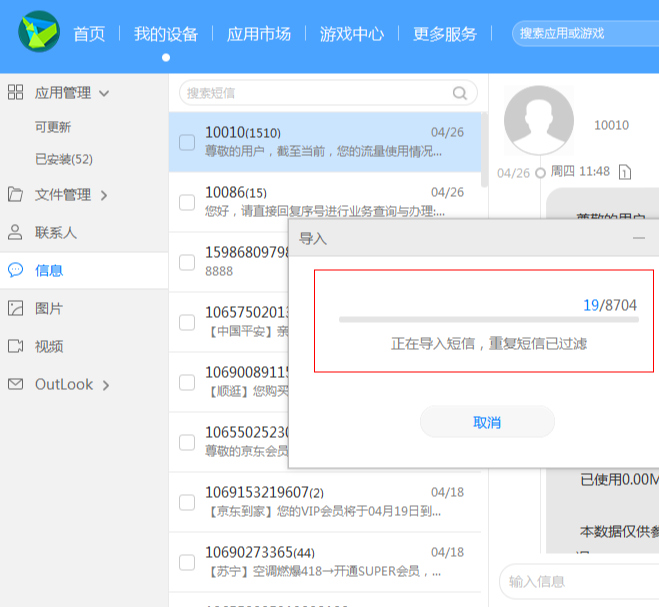
Task: Tick the checkbox for 10010 conversation
Action: 187,142
